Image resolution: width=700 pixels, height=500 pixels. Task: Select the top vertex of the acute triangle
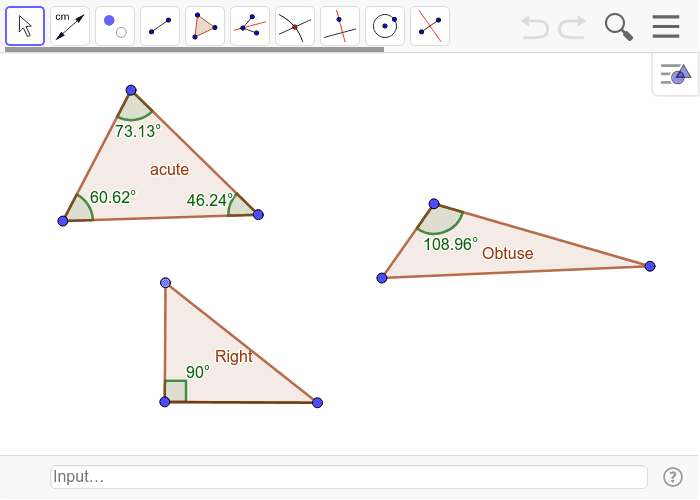(131, 90)
